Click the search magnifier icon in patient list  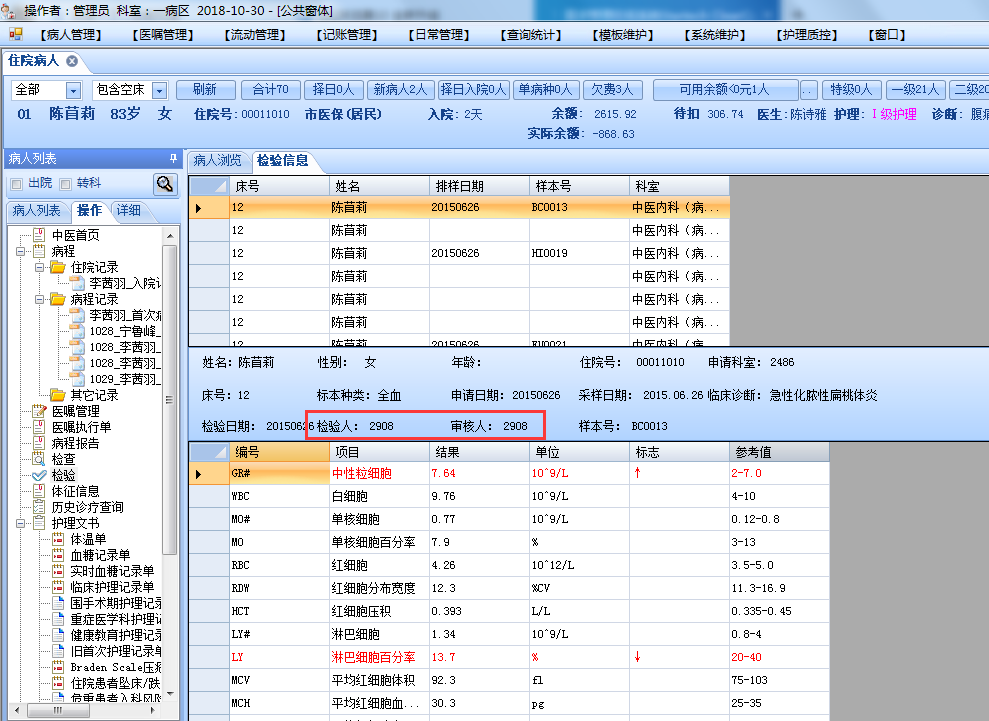(165, 184)
